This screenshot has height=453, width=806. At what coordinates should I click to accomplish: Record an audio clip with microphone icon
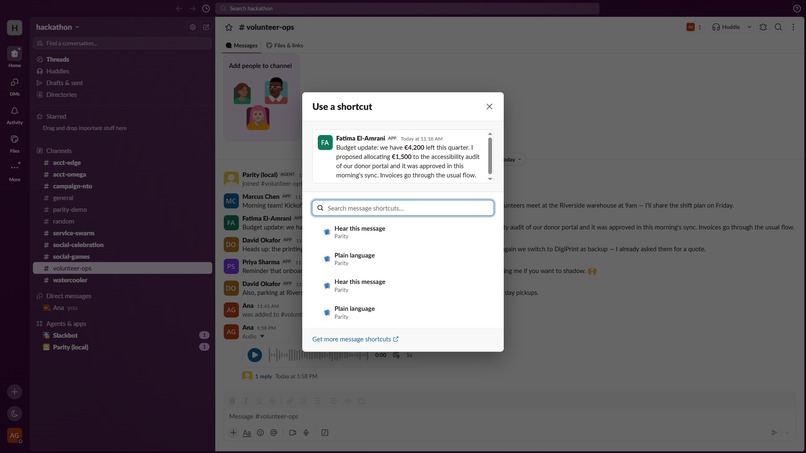(x=306, y=433)
